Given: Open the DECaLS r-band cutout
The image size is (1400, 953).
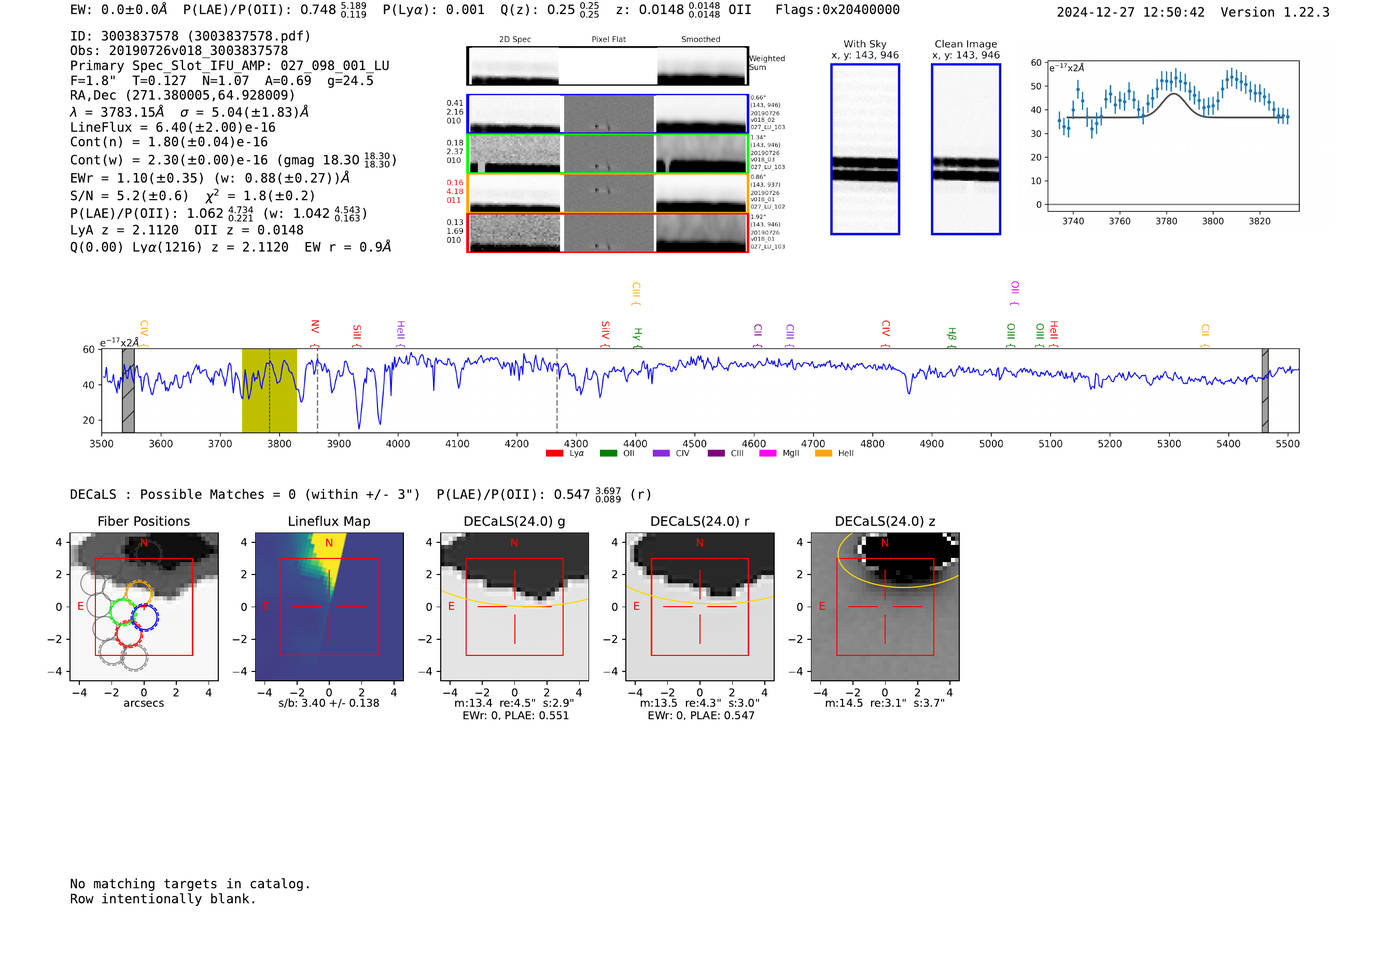Looking at the screenshot, I should (700, 608).
